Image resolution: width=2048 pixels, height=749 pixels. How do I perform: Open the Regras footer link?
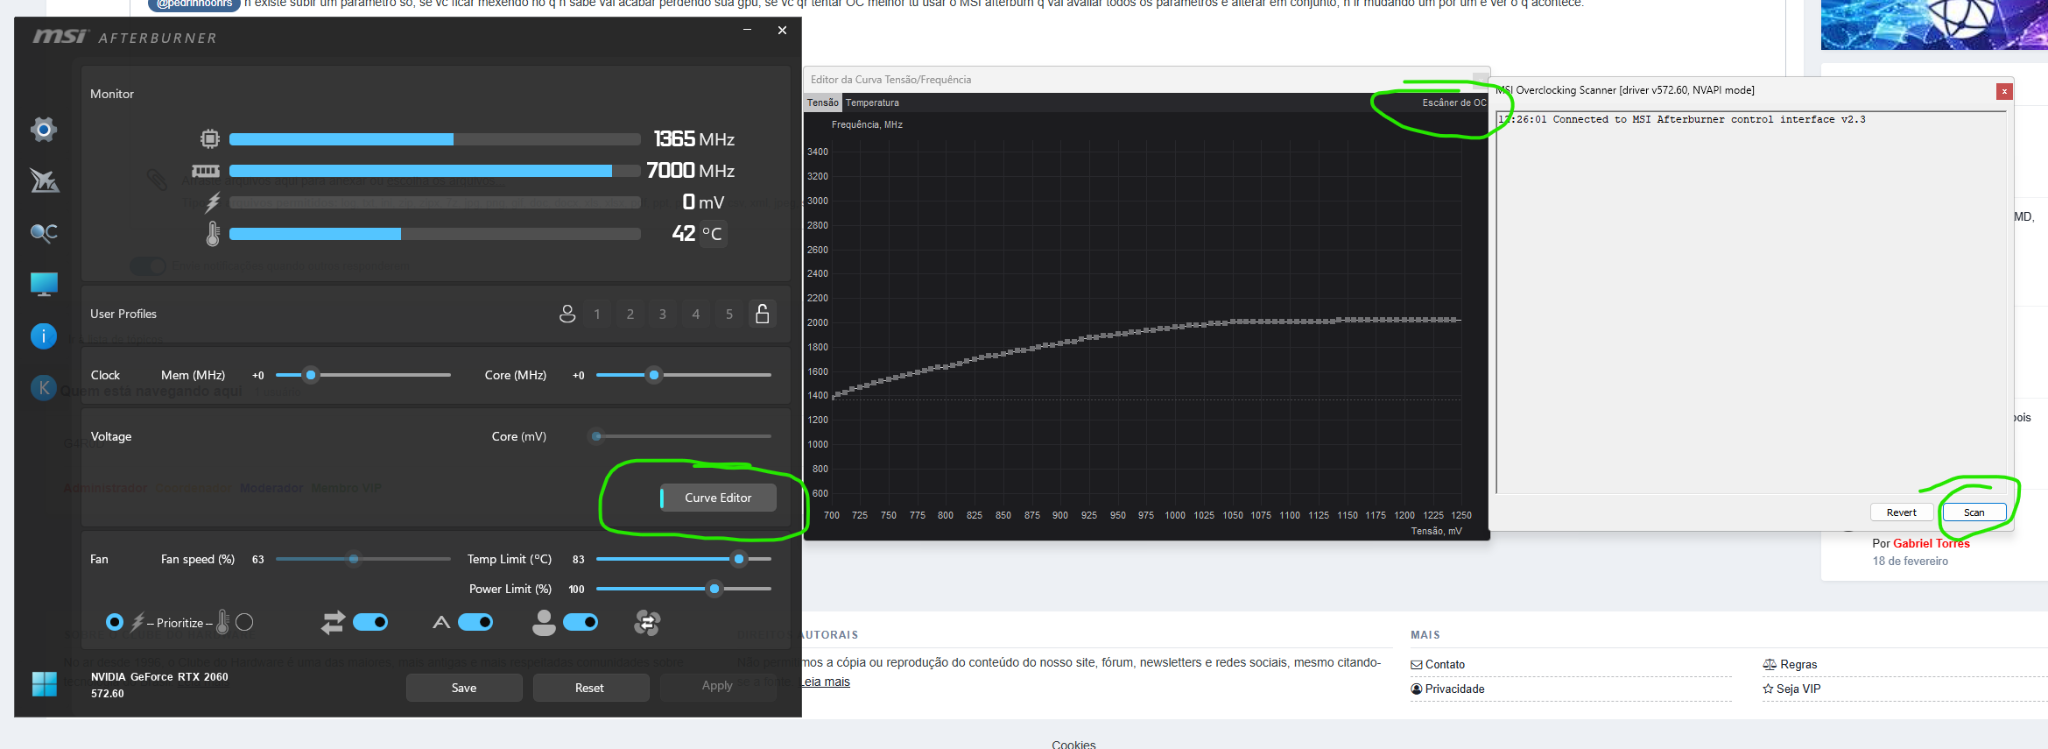coord(1790,665)
